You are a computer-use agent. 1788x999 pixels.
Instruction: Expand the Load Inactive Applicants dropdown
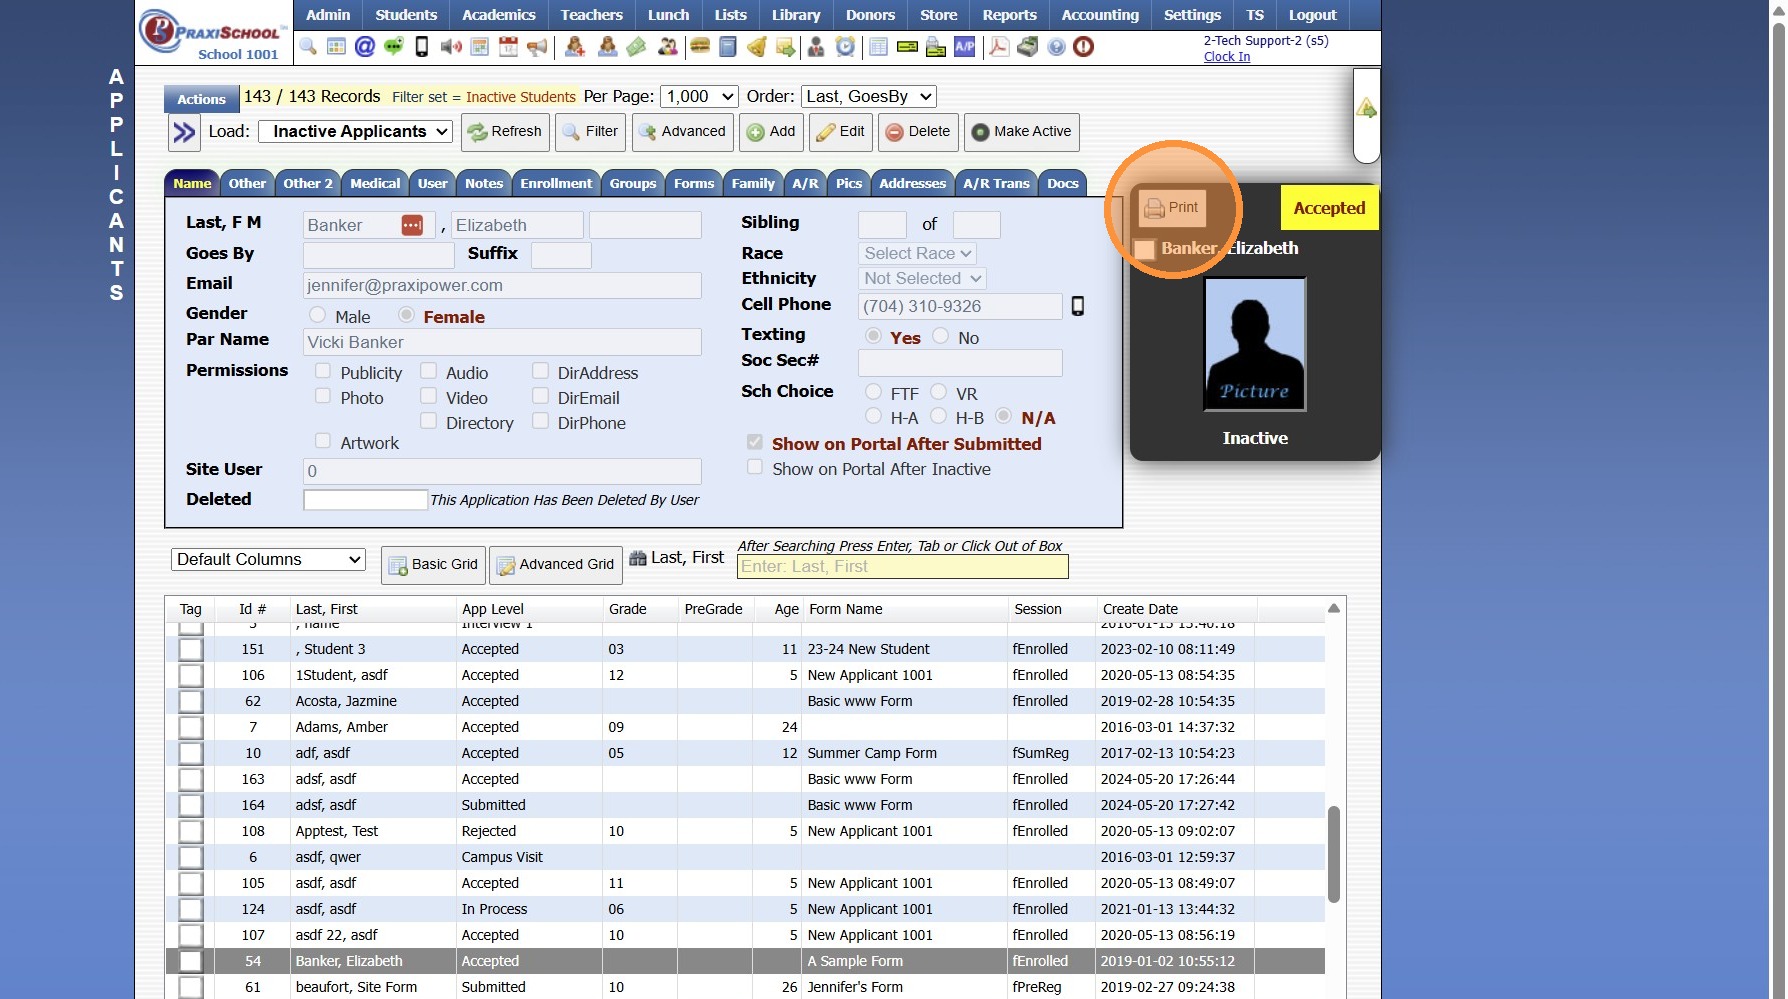click(x=355, y=131)
